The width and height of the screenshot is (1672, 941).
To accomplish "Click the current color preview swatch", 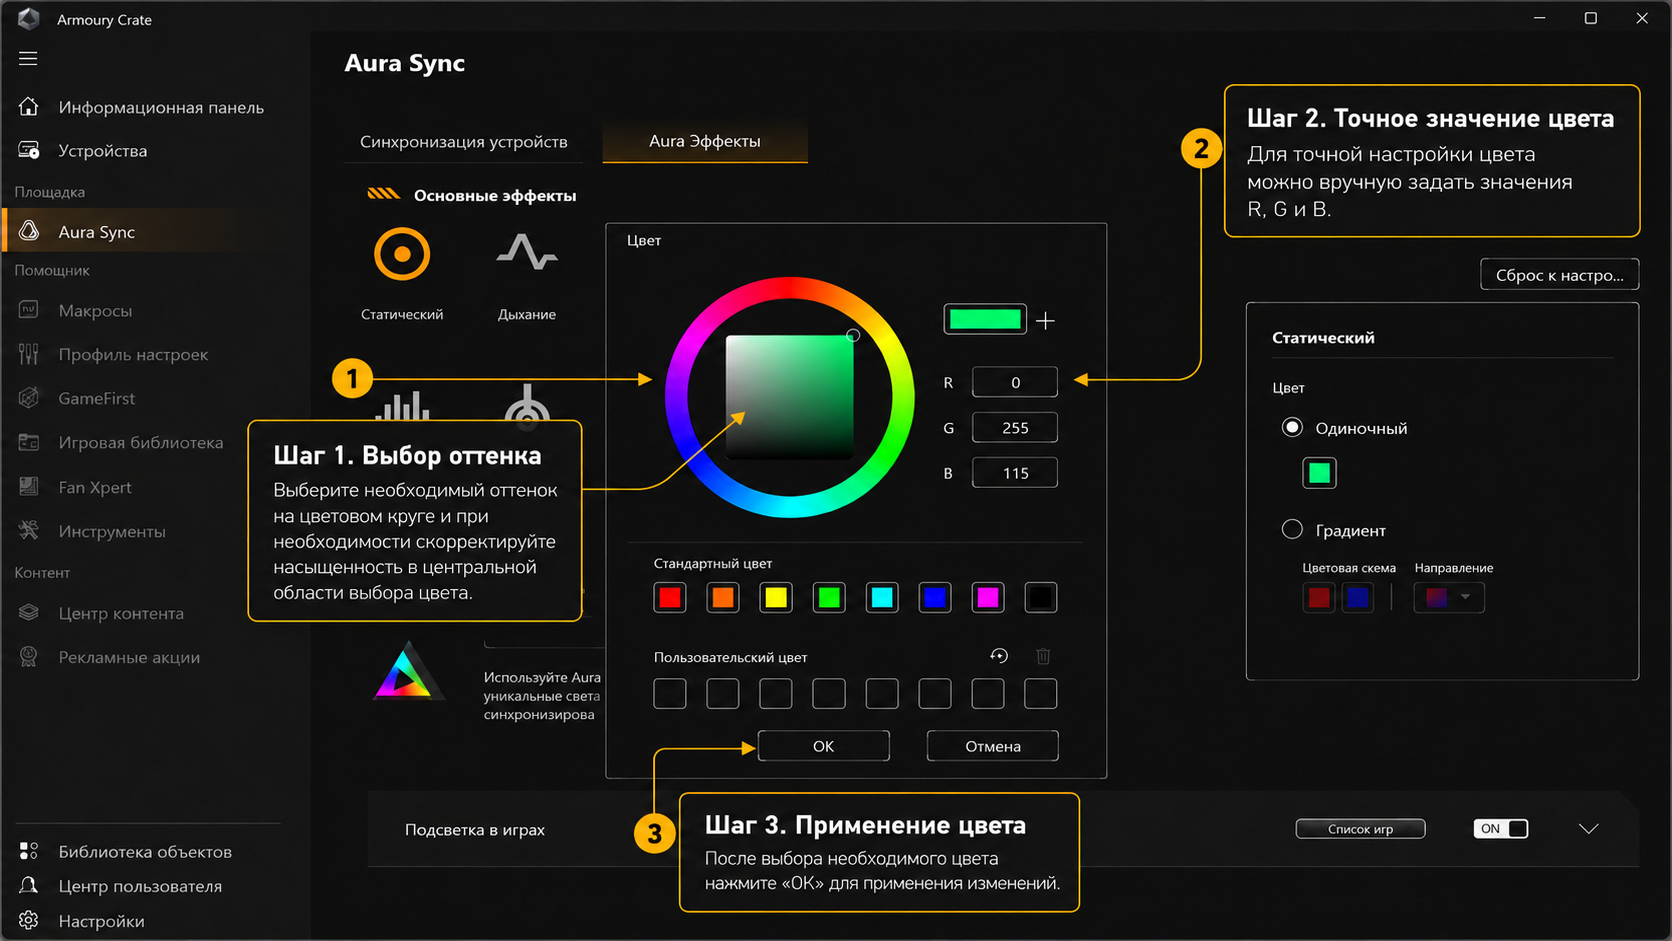I will click(985, 319).
